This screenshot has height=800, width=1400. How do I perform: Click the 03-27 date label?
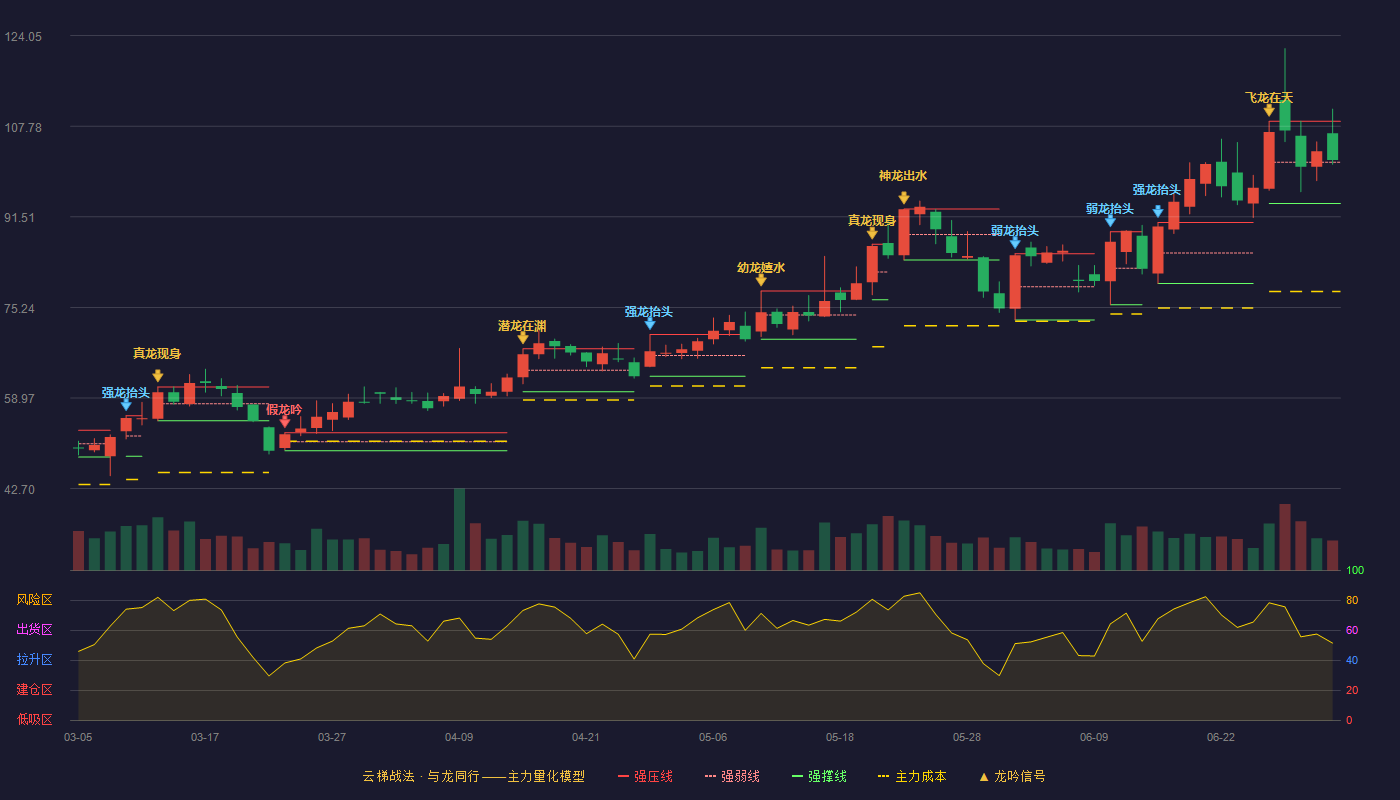pyautogui.click(x=332, y=737)
